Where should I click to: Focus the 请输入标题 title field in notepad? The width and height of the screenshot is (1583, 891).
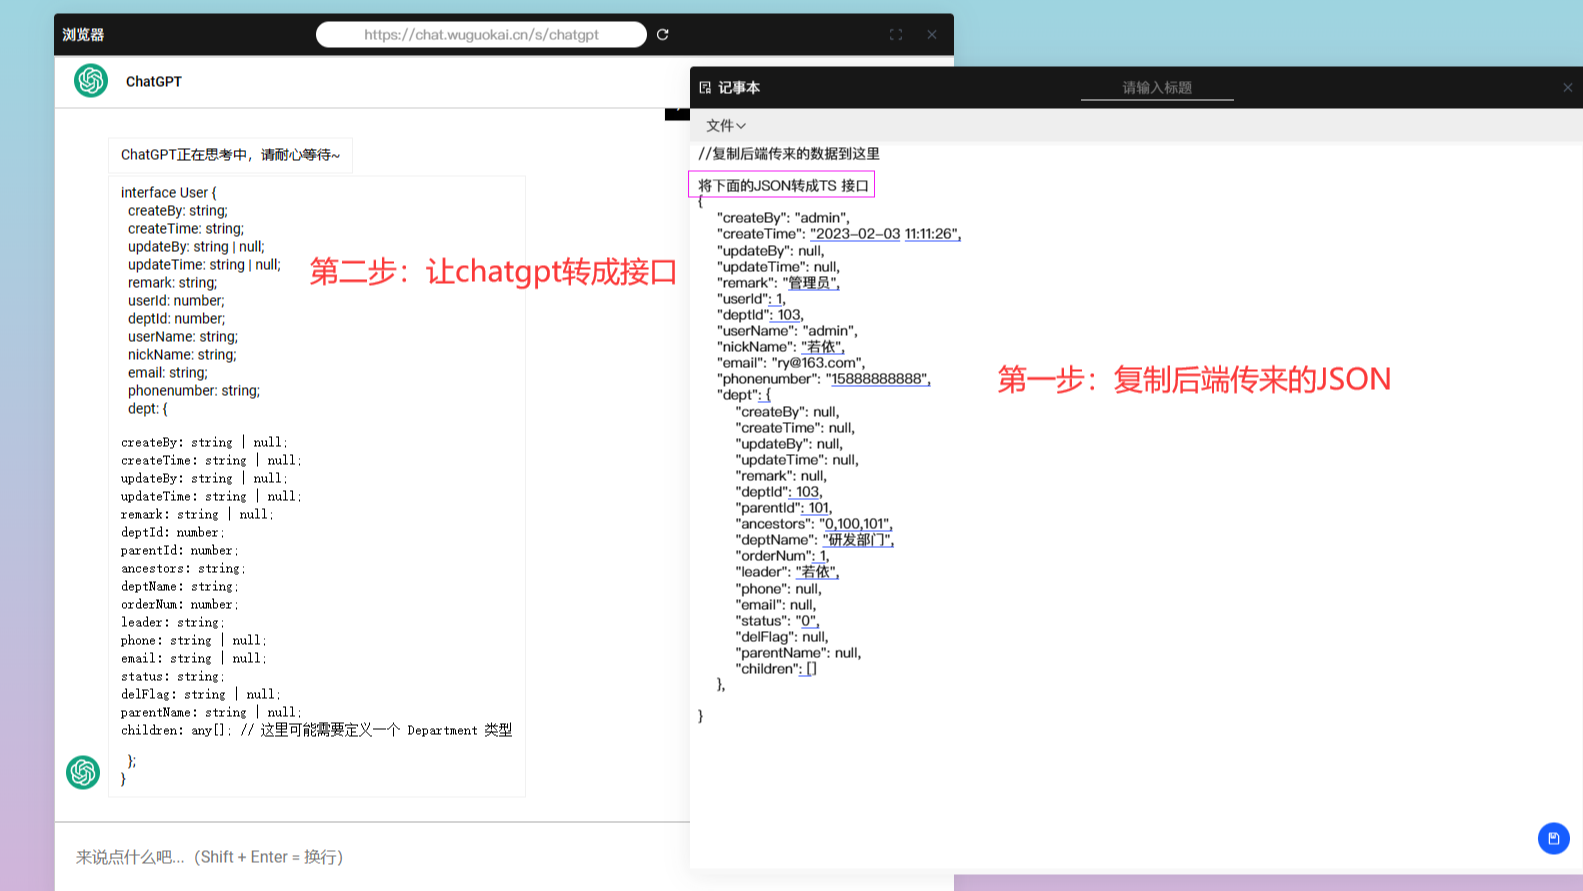pyautogui.click(x=1157, y=88)
